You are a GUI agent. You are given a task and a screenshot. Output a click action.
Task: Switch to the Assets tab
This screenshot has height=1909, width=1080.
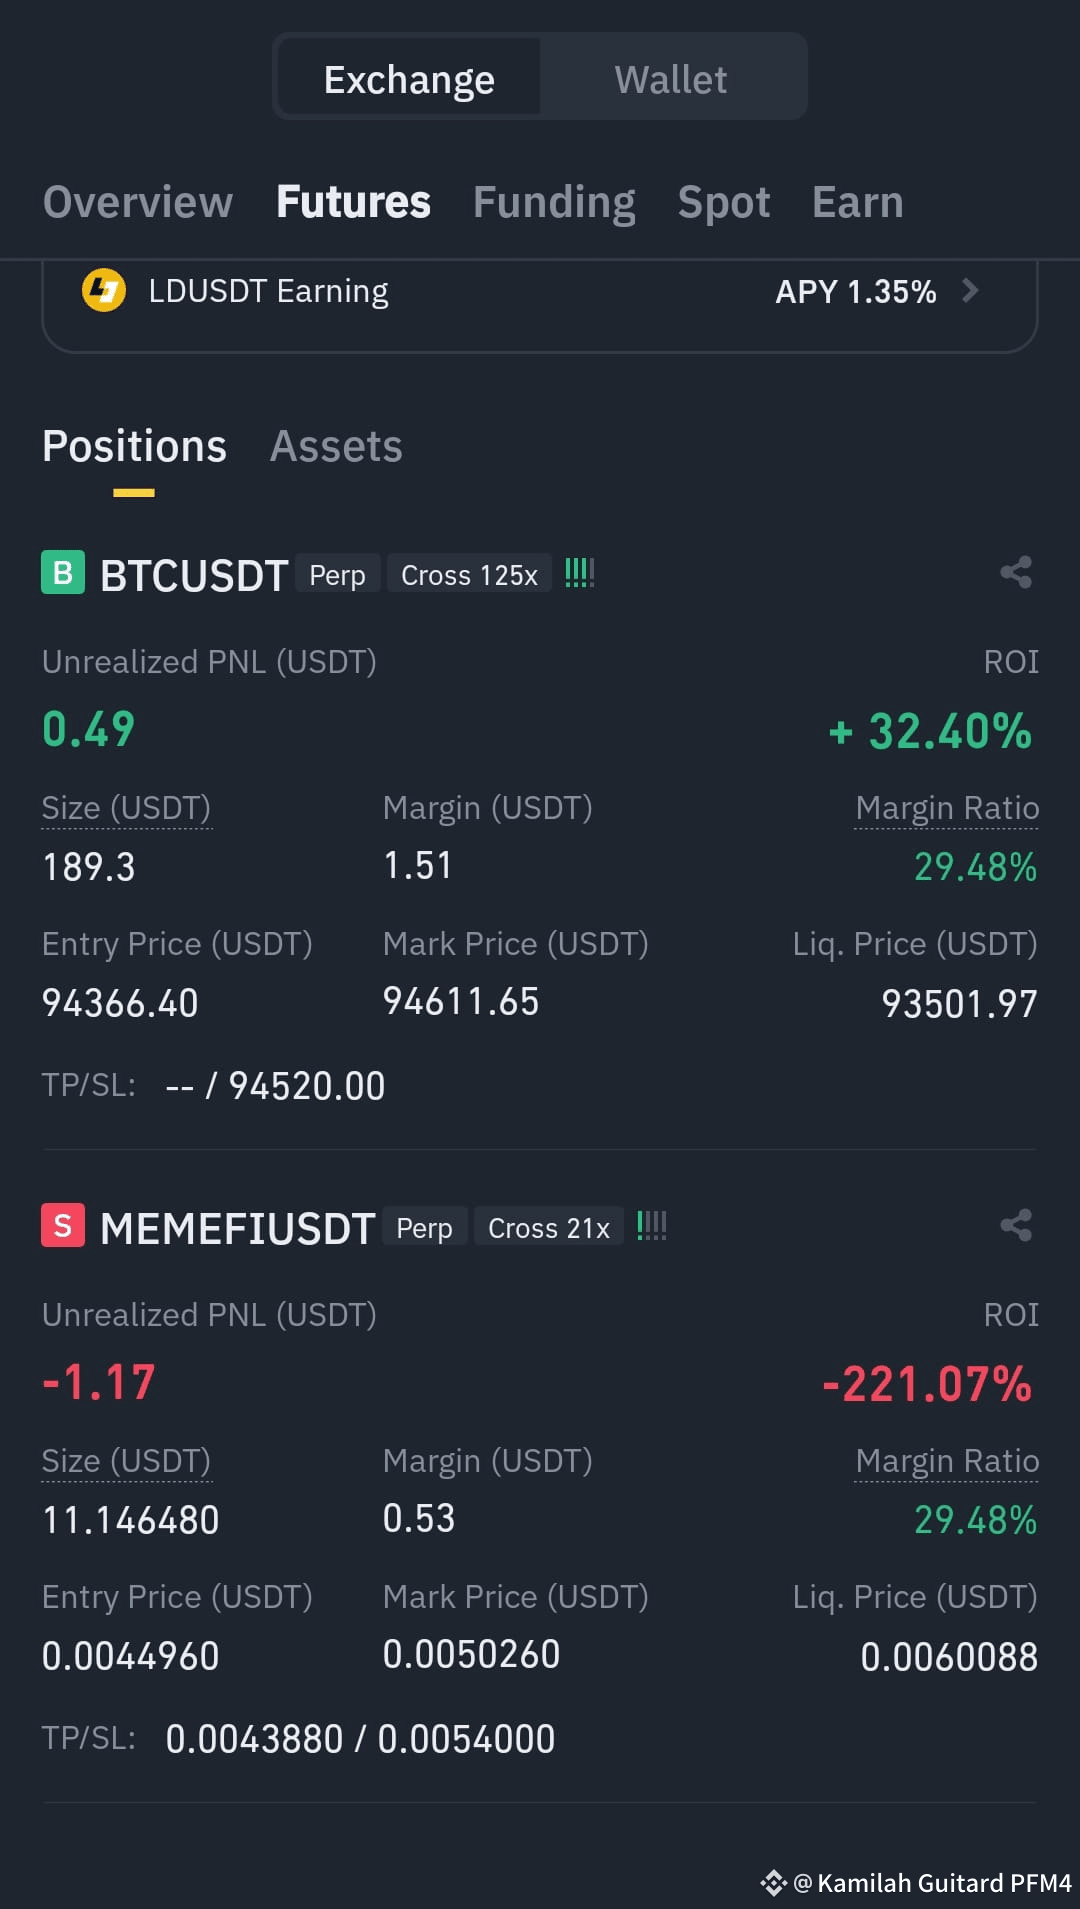[336, 446]
